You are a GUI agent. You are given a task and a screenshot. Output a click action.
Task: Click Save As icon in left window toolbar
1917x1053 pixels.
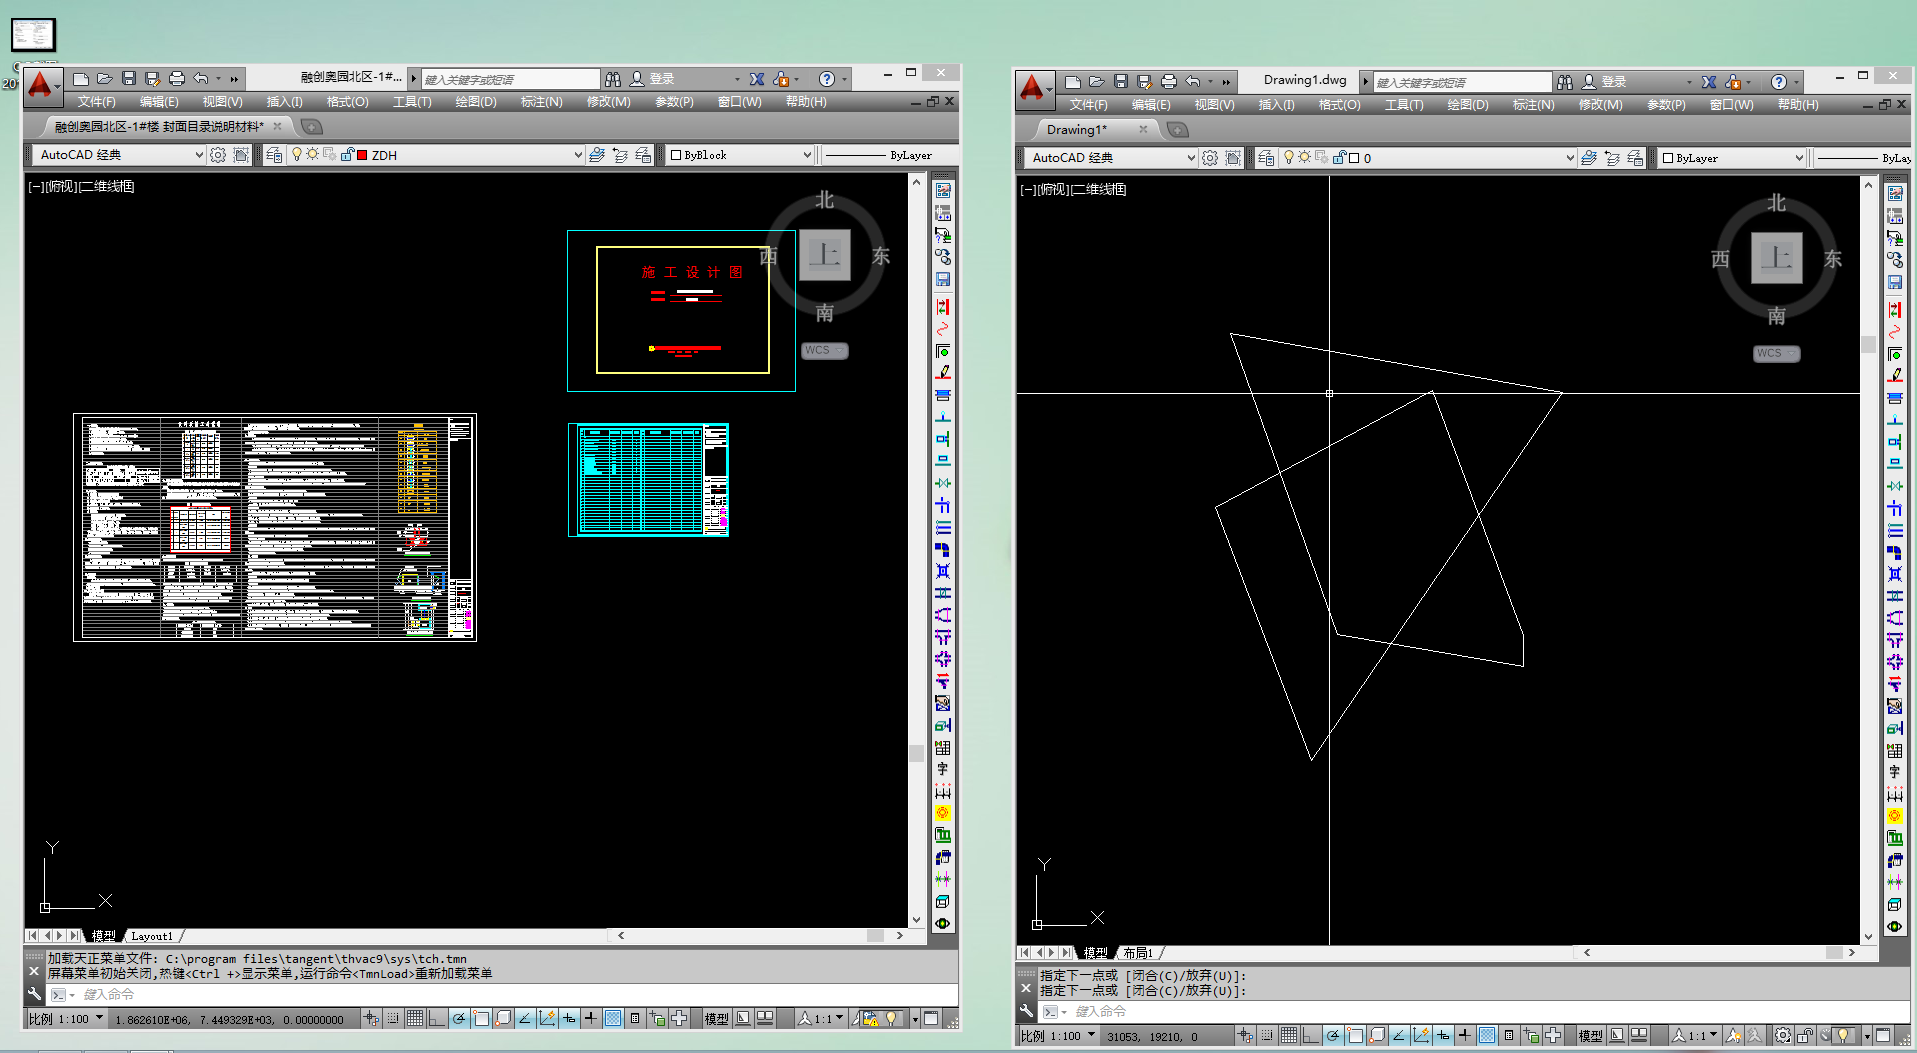pos(152,79)
